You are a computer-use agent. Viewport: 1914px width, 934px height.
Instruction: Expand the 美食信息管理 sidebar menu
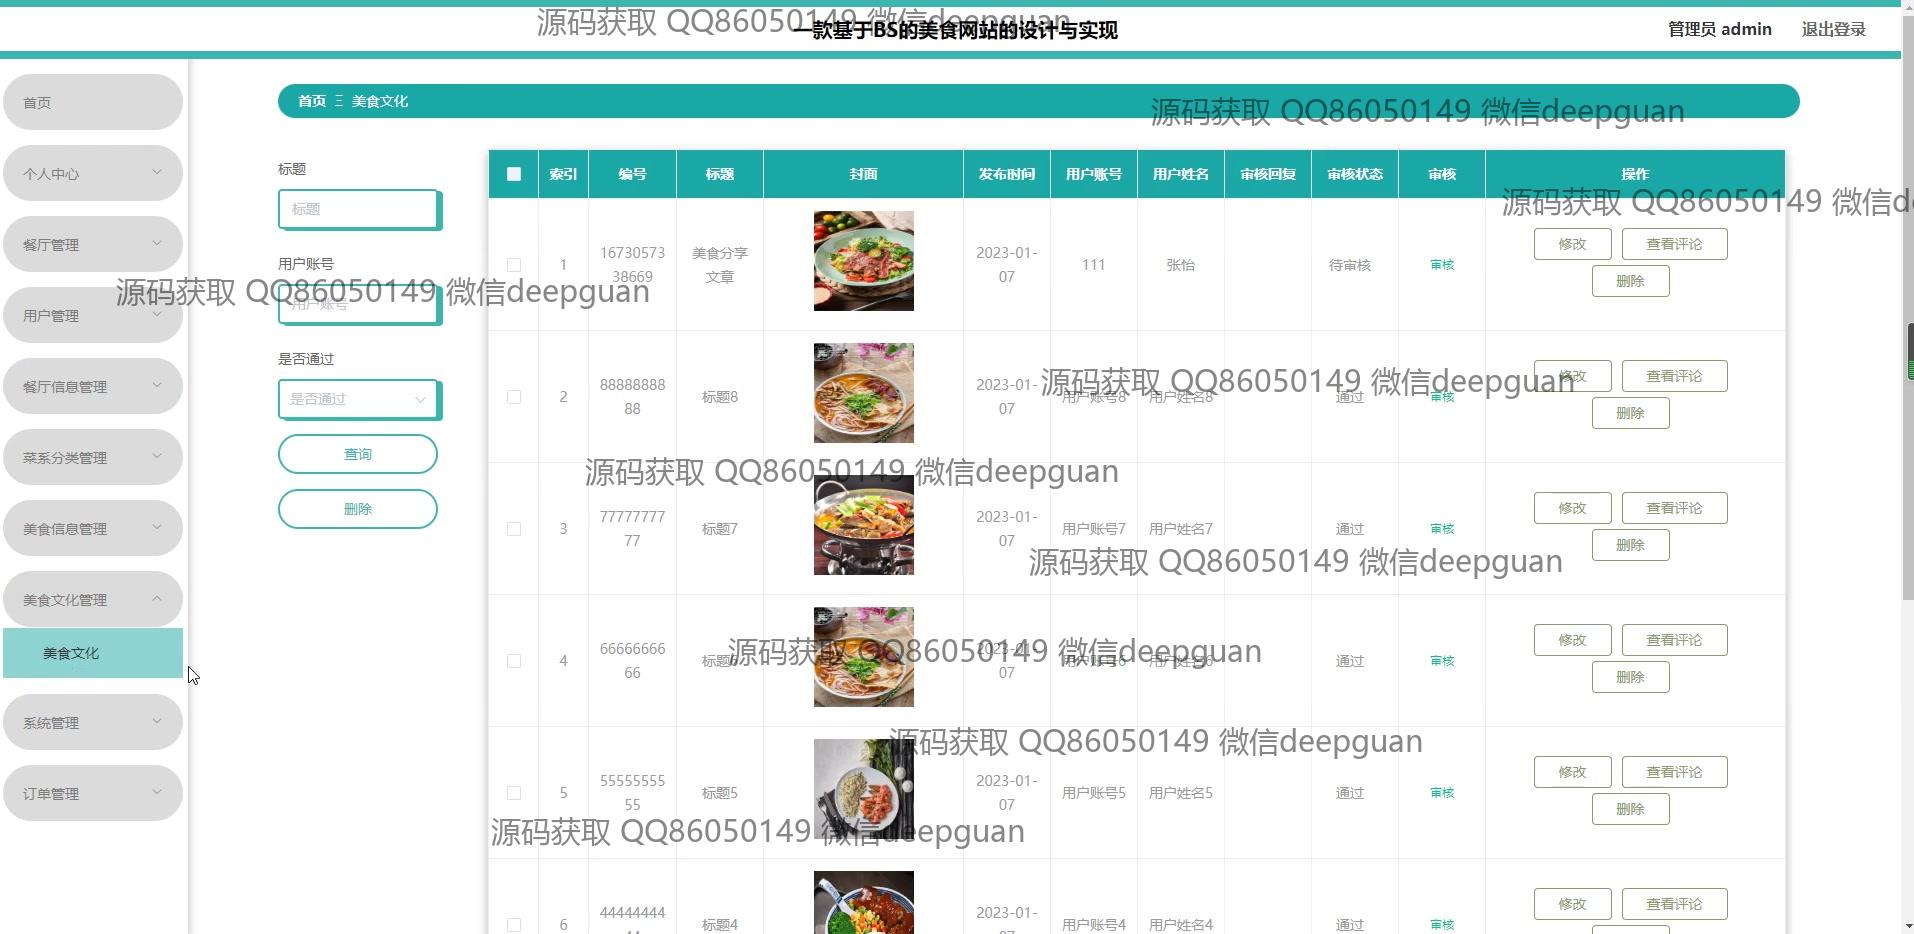pyautogui.click(x=93, y=528)
